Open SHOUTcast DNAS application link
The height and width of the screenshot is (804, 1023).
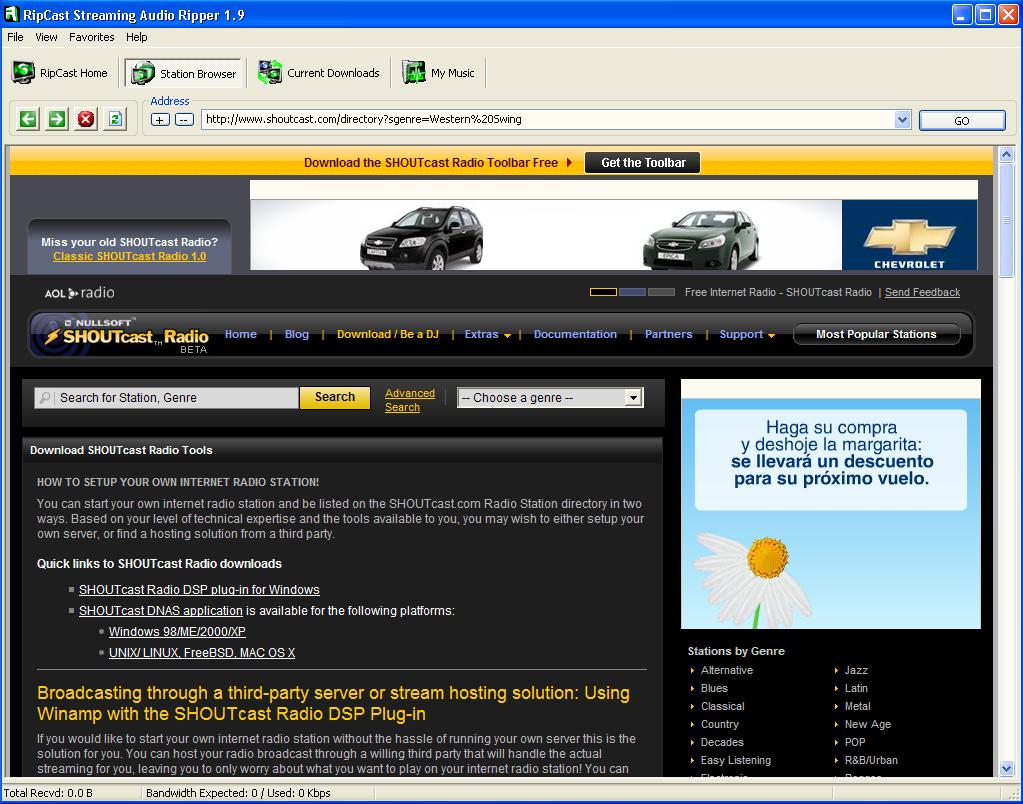160,611
